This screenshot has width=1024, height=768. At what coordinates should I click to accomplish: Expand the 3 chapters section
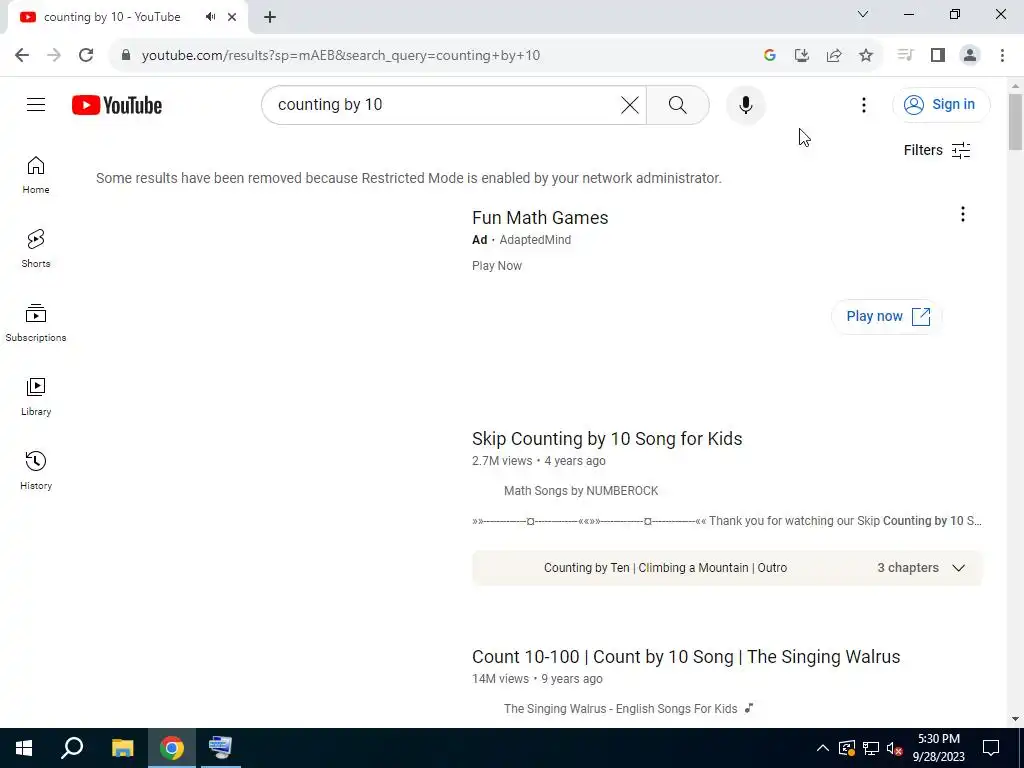coord(727,568)
